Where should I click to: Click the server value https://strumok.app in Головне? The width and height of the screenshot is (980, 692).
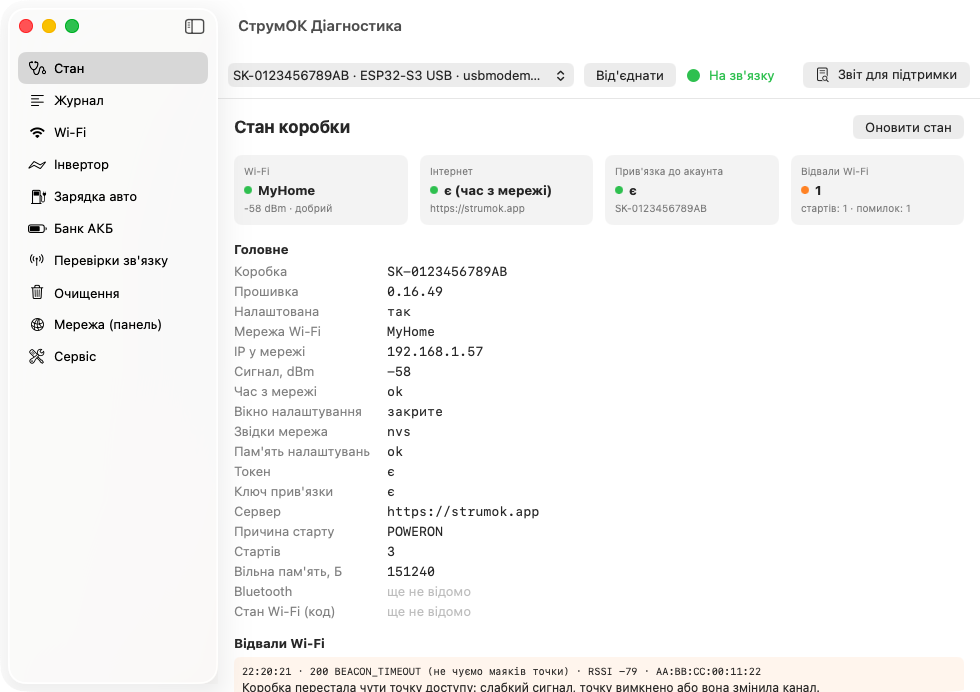(462, 512)
